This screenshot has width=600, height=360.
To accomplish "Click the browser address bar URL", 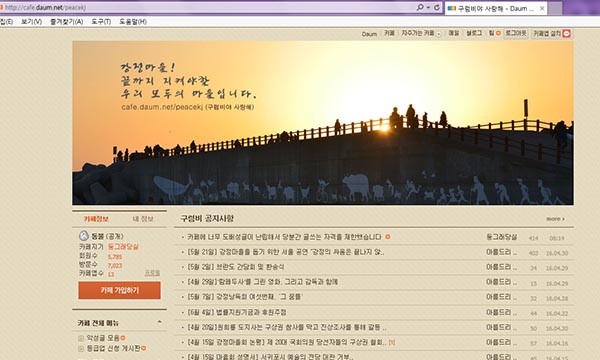I will [46, 7].
